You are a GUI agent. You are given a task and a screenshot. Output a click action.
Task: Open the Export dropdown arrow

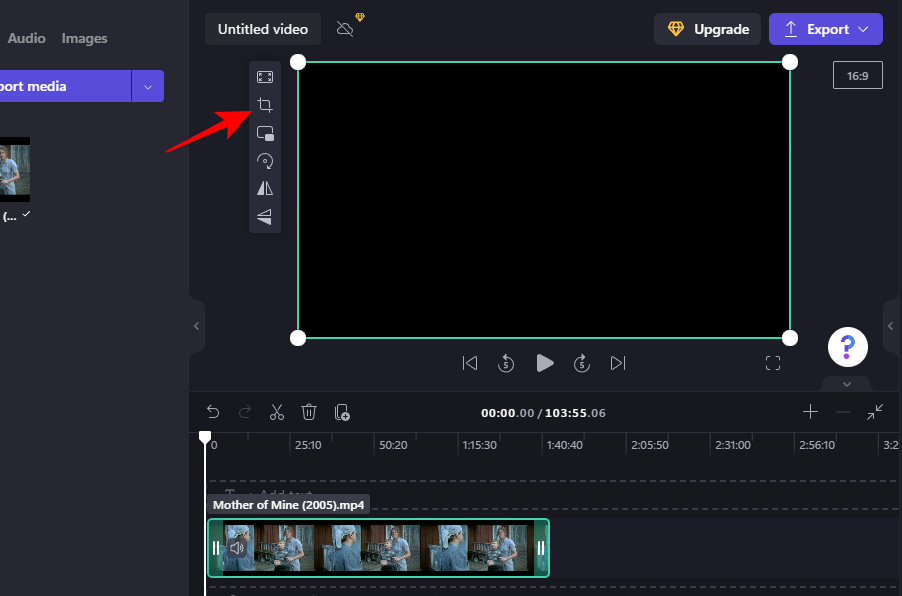(x=862, y=29)
